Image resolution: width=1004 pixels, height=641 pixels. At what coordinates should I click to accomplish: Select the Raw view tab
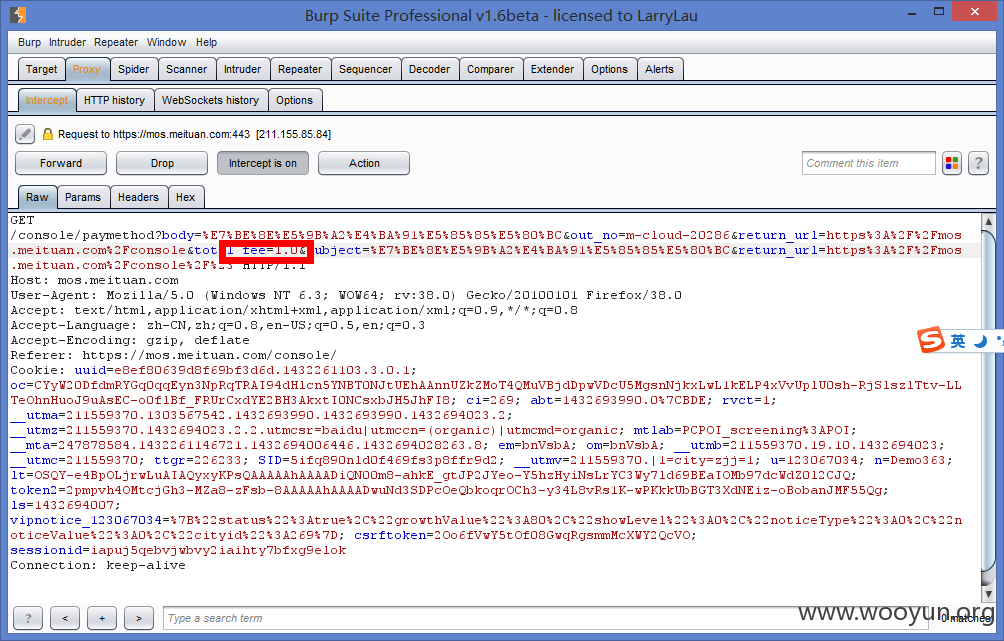(37, 197)
